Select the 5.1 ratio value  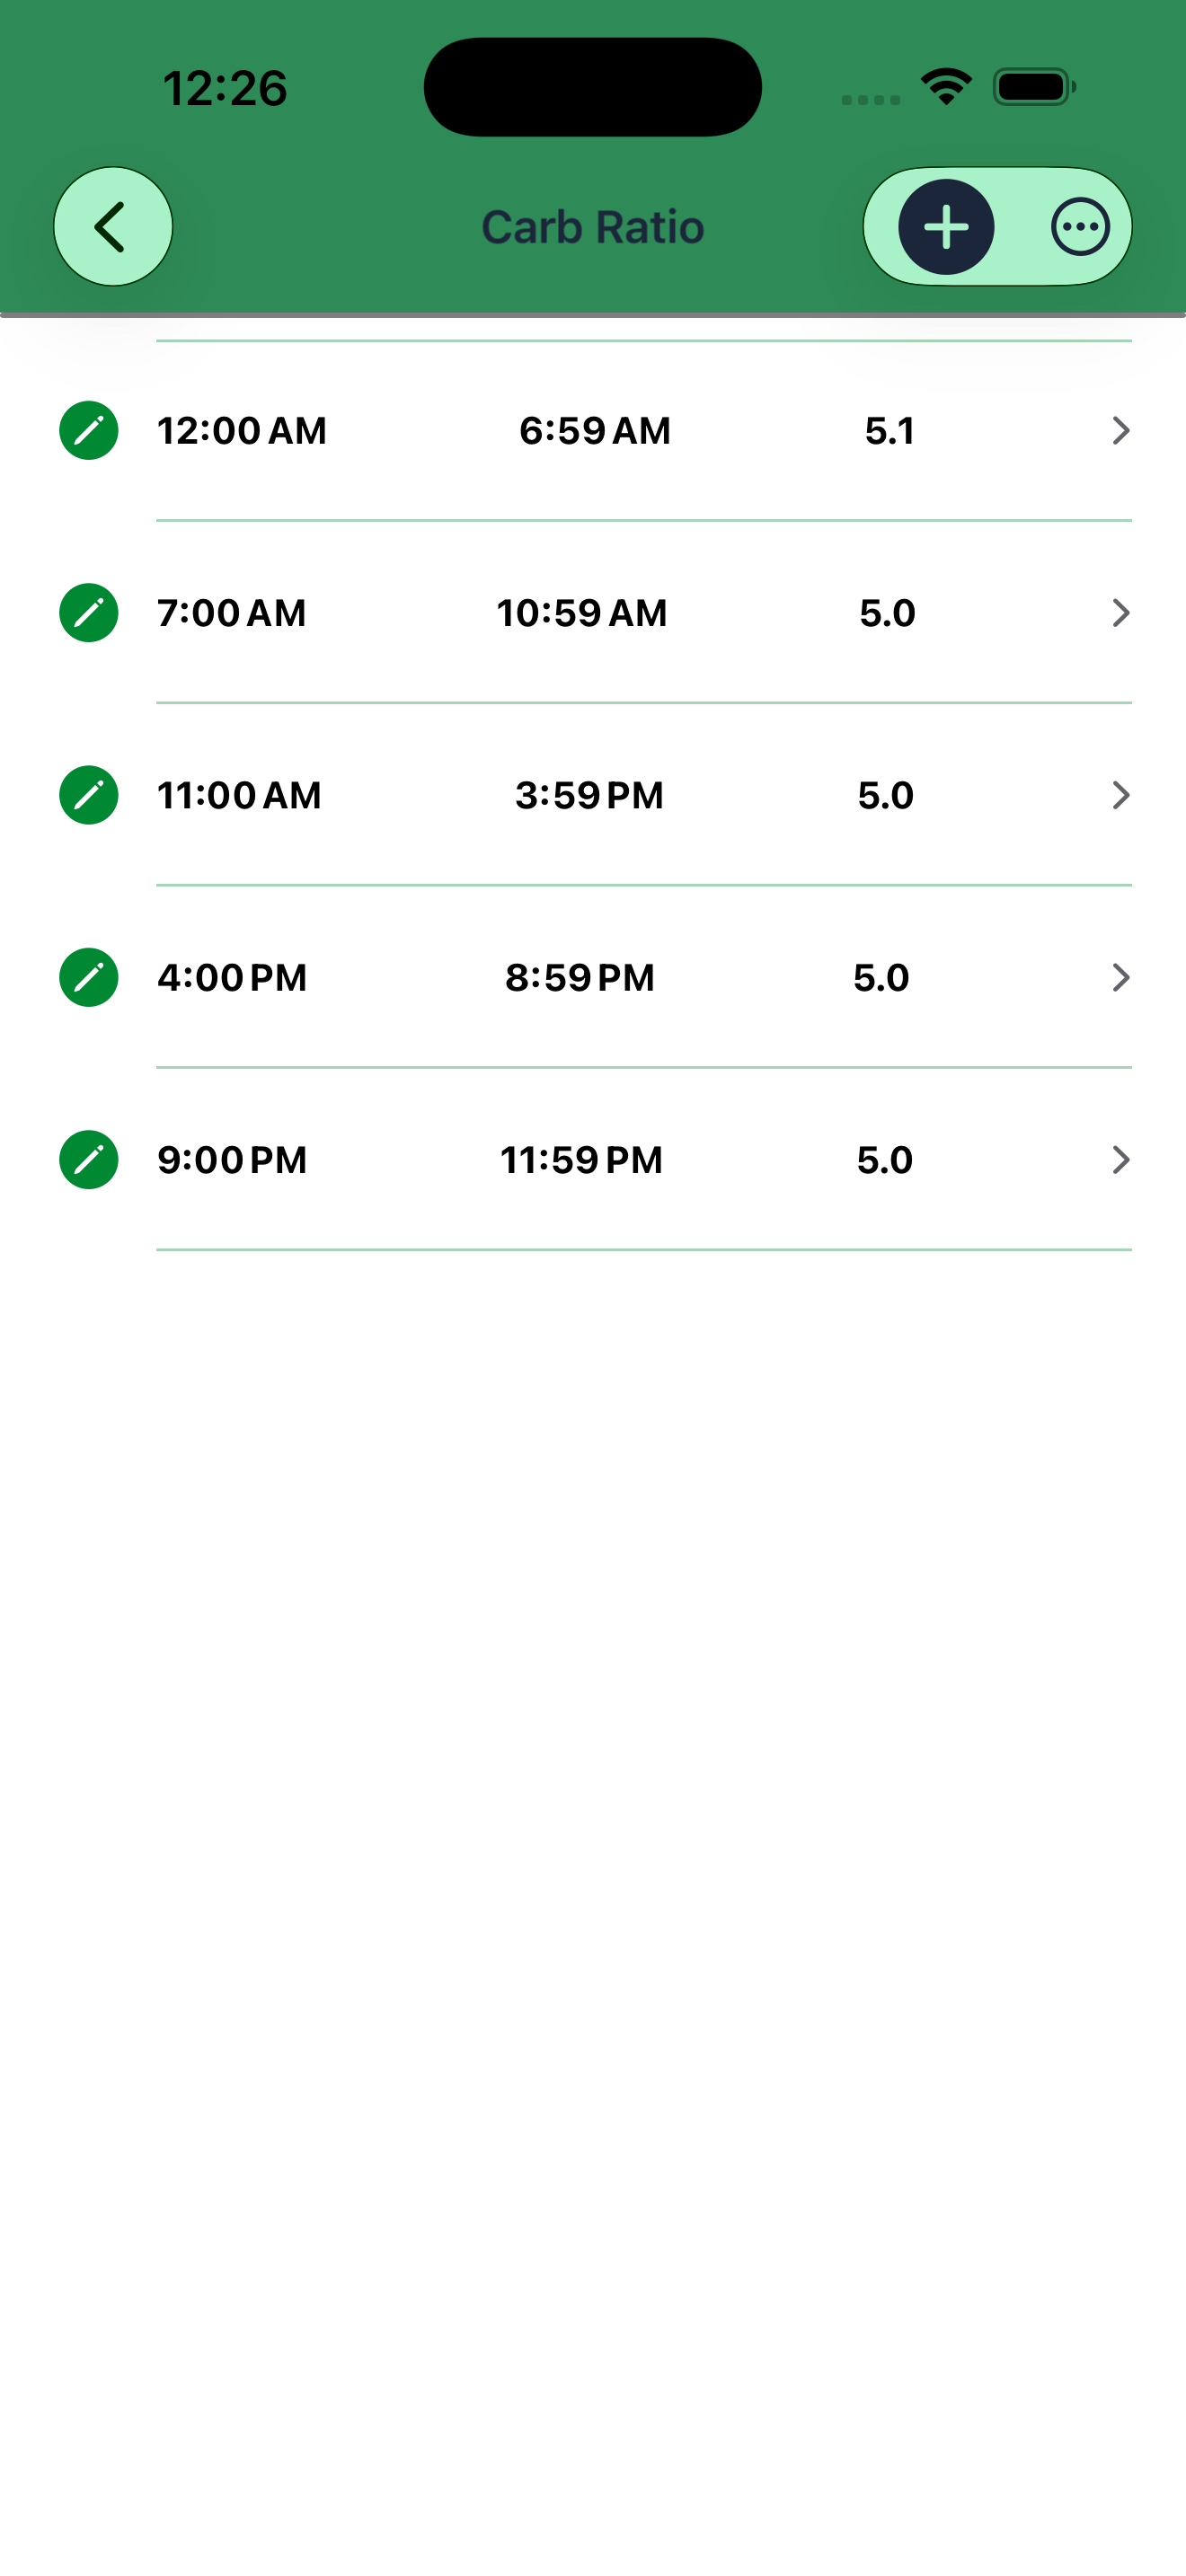890,431
